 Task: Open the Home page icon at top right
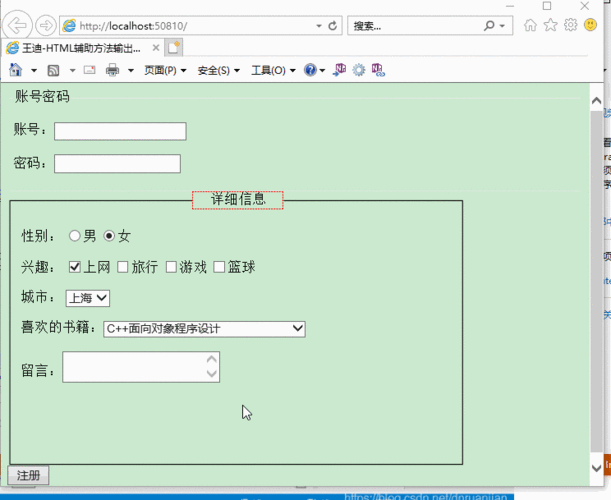(530, 25)
